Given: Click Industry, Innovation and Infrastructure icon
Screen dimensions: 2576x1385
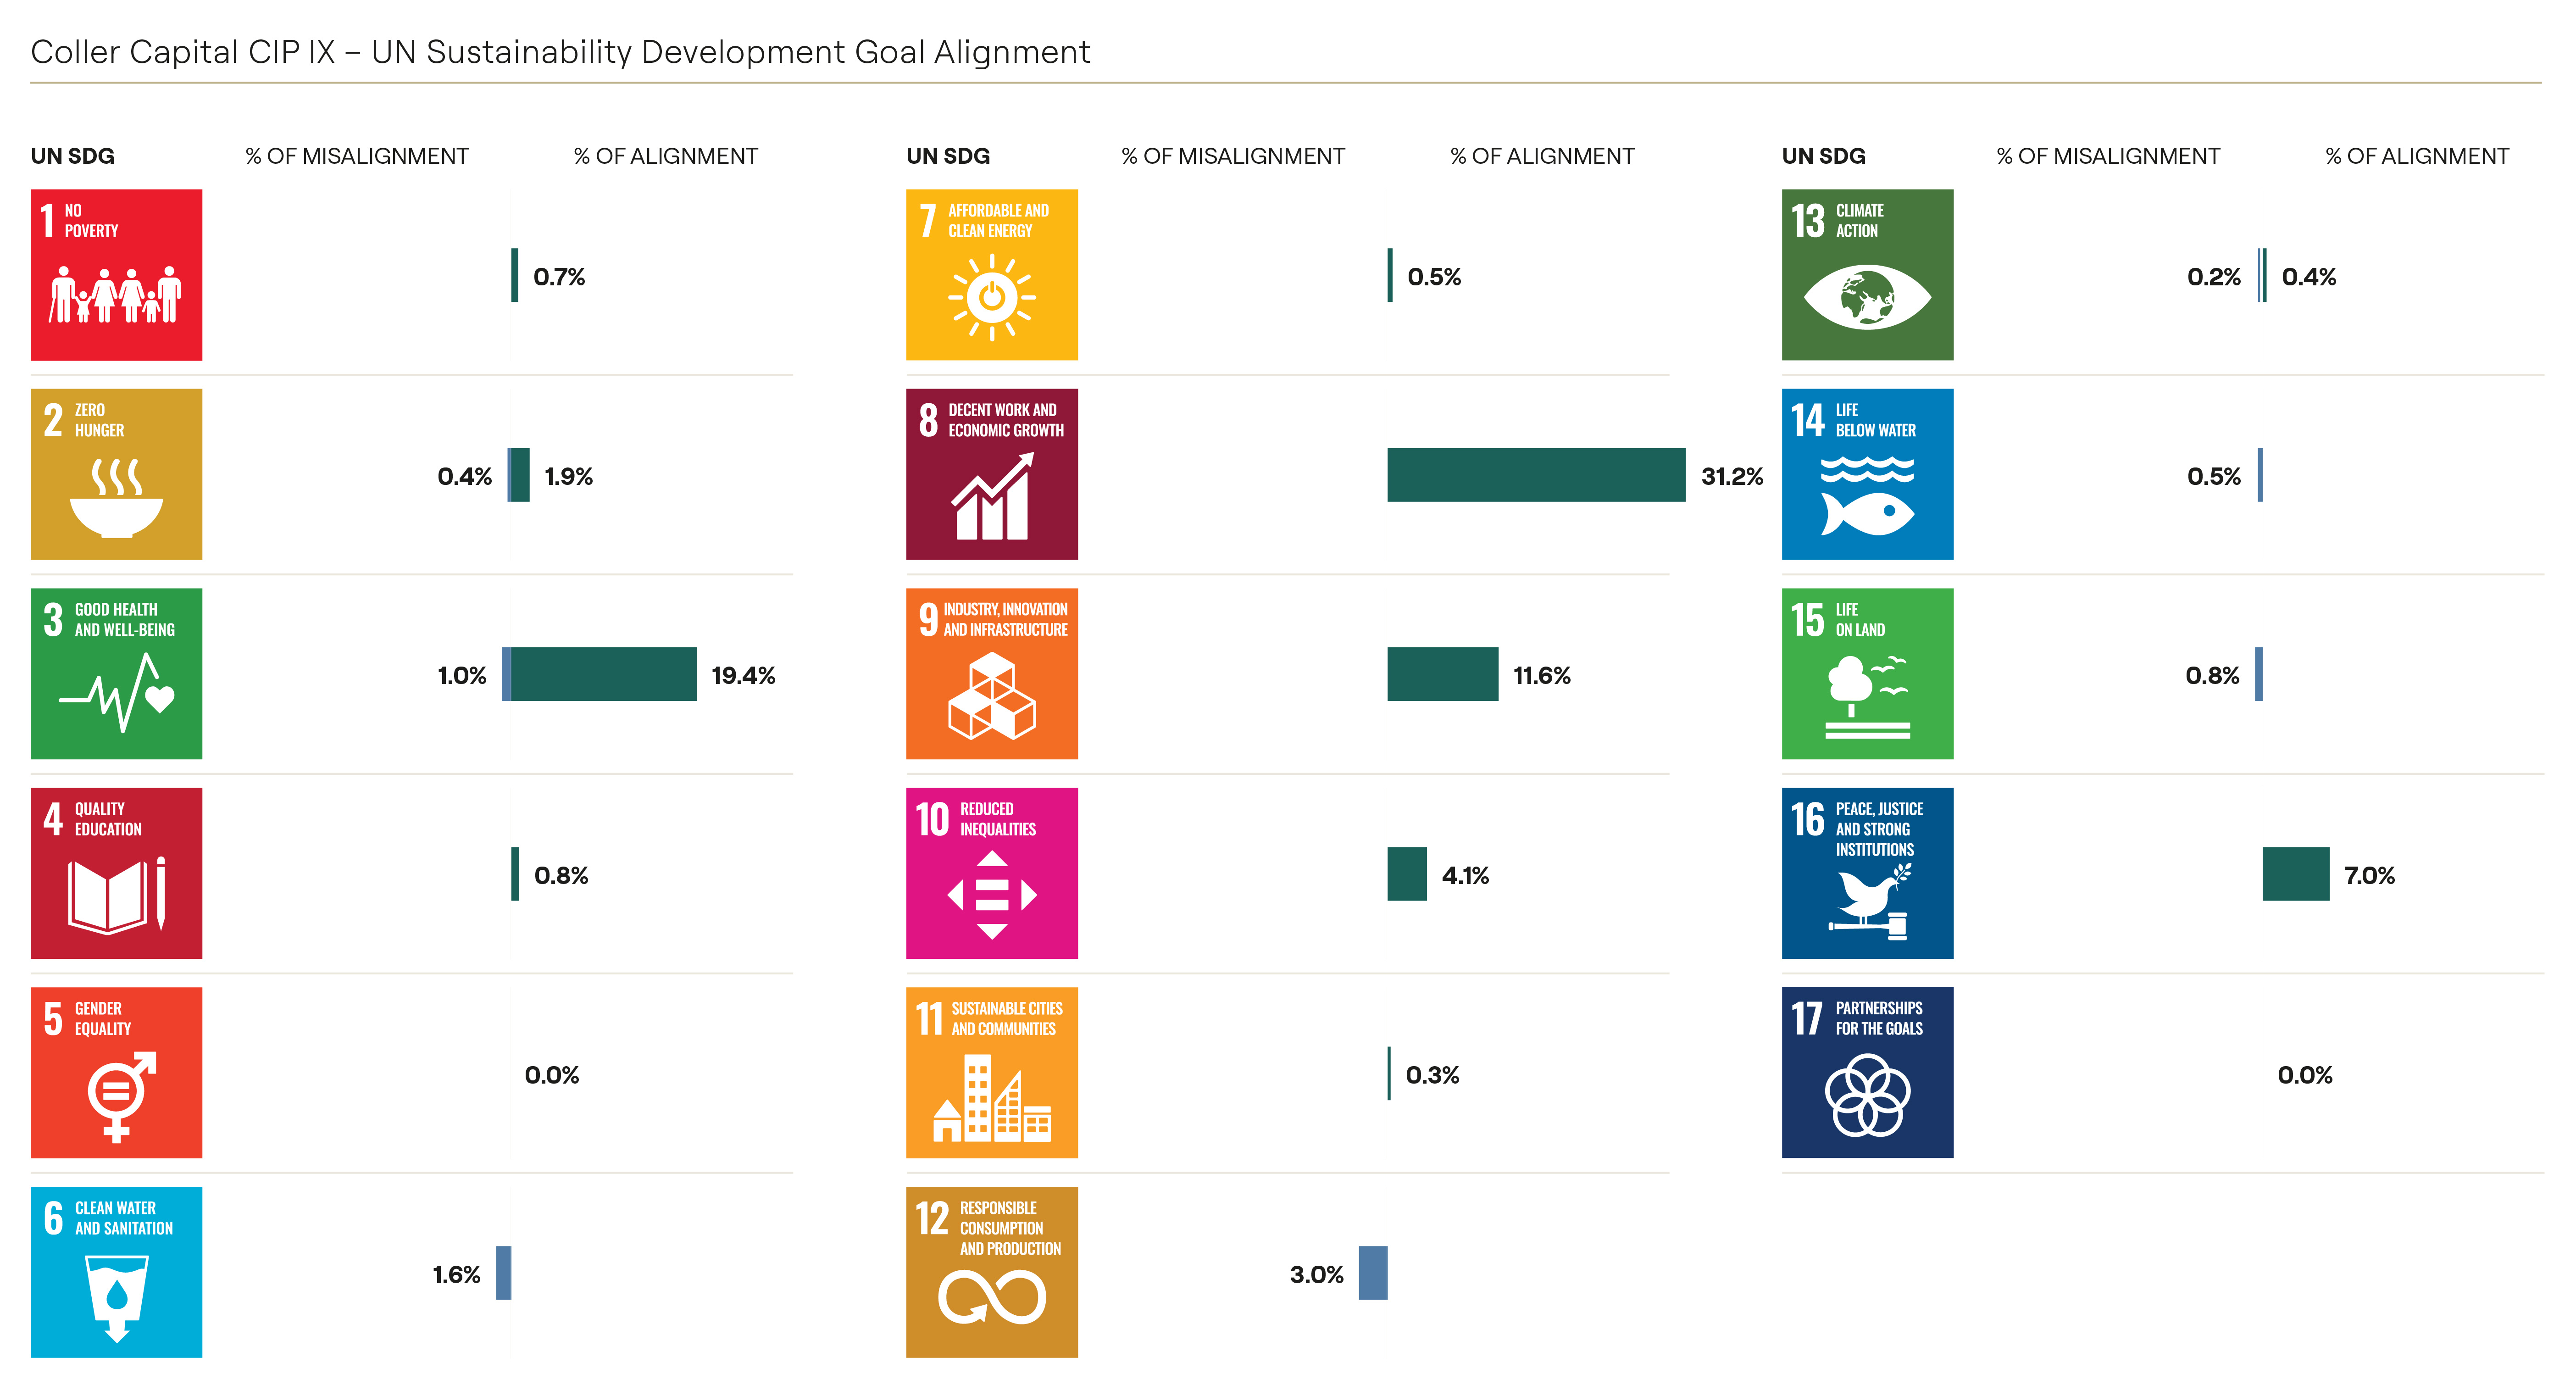Looking at the screenshot, I should click(991, 673).
